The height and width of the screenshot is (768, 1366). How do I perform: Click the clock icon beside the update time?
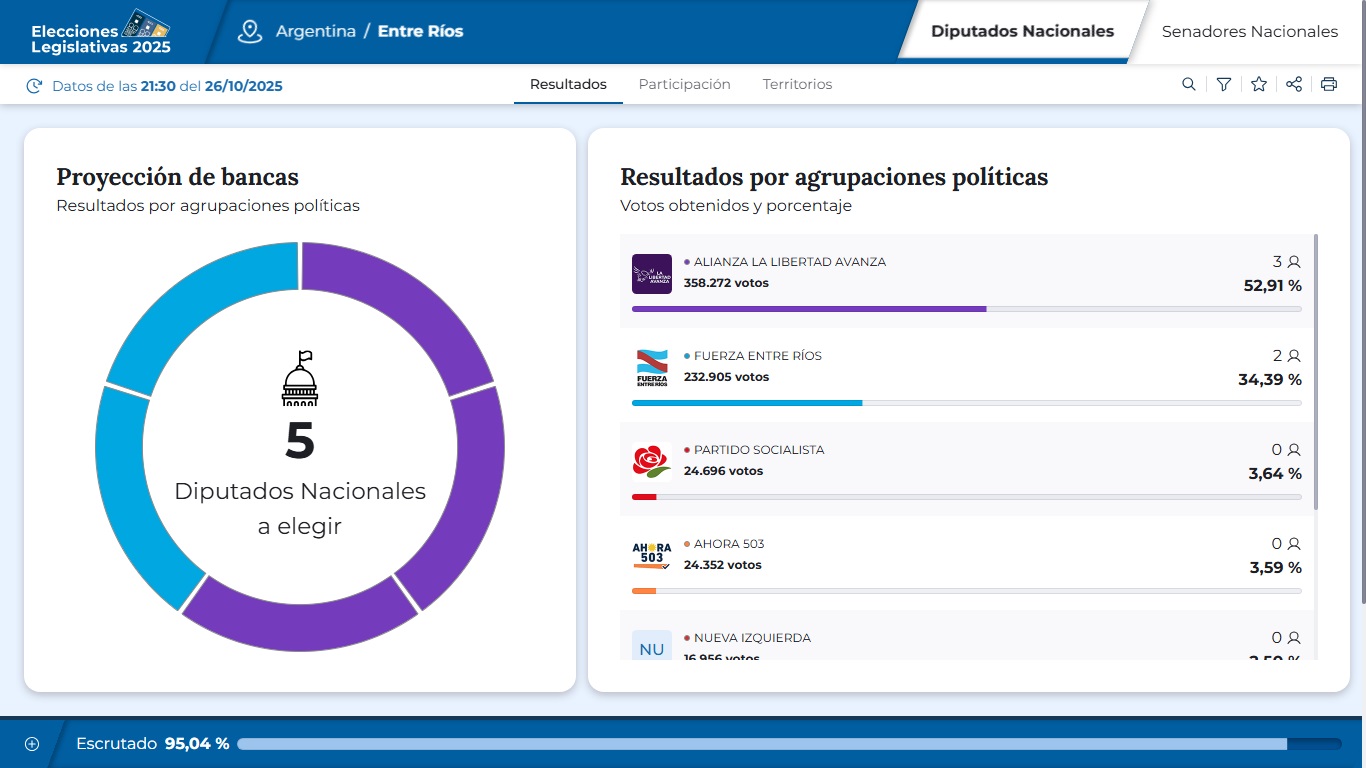coord(35,85)
